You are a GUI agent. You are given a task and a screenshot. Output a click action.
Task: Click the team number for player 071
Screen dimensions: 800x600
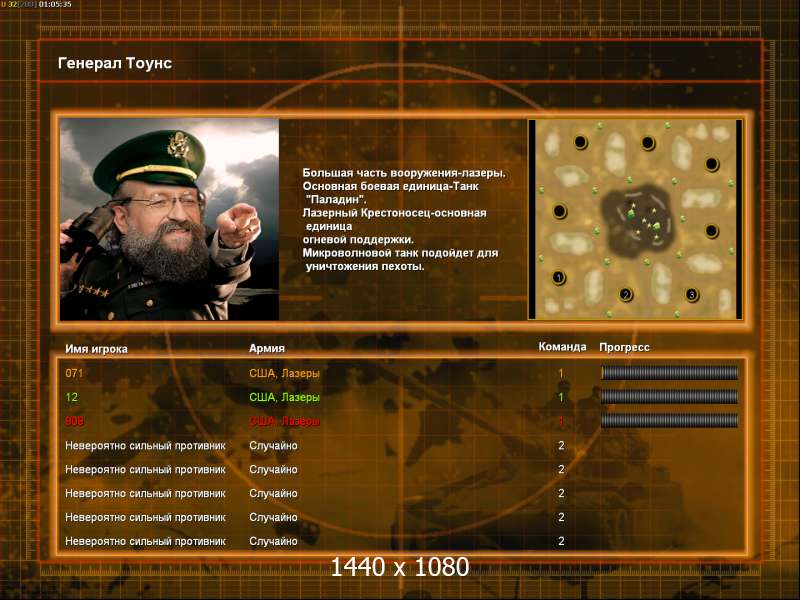coord(561,373)
